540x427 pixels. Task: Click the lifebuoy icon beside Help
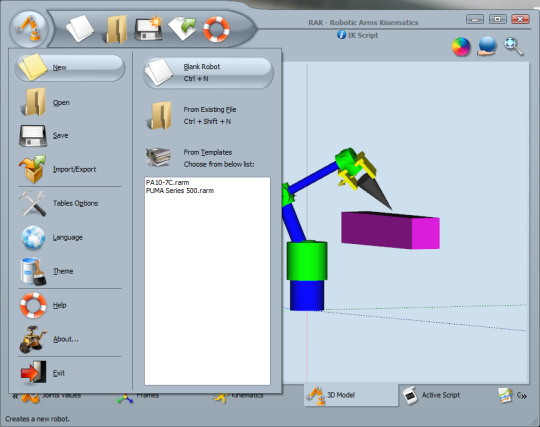point(33,305)
